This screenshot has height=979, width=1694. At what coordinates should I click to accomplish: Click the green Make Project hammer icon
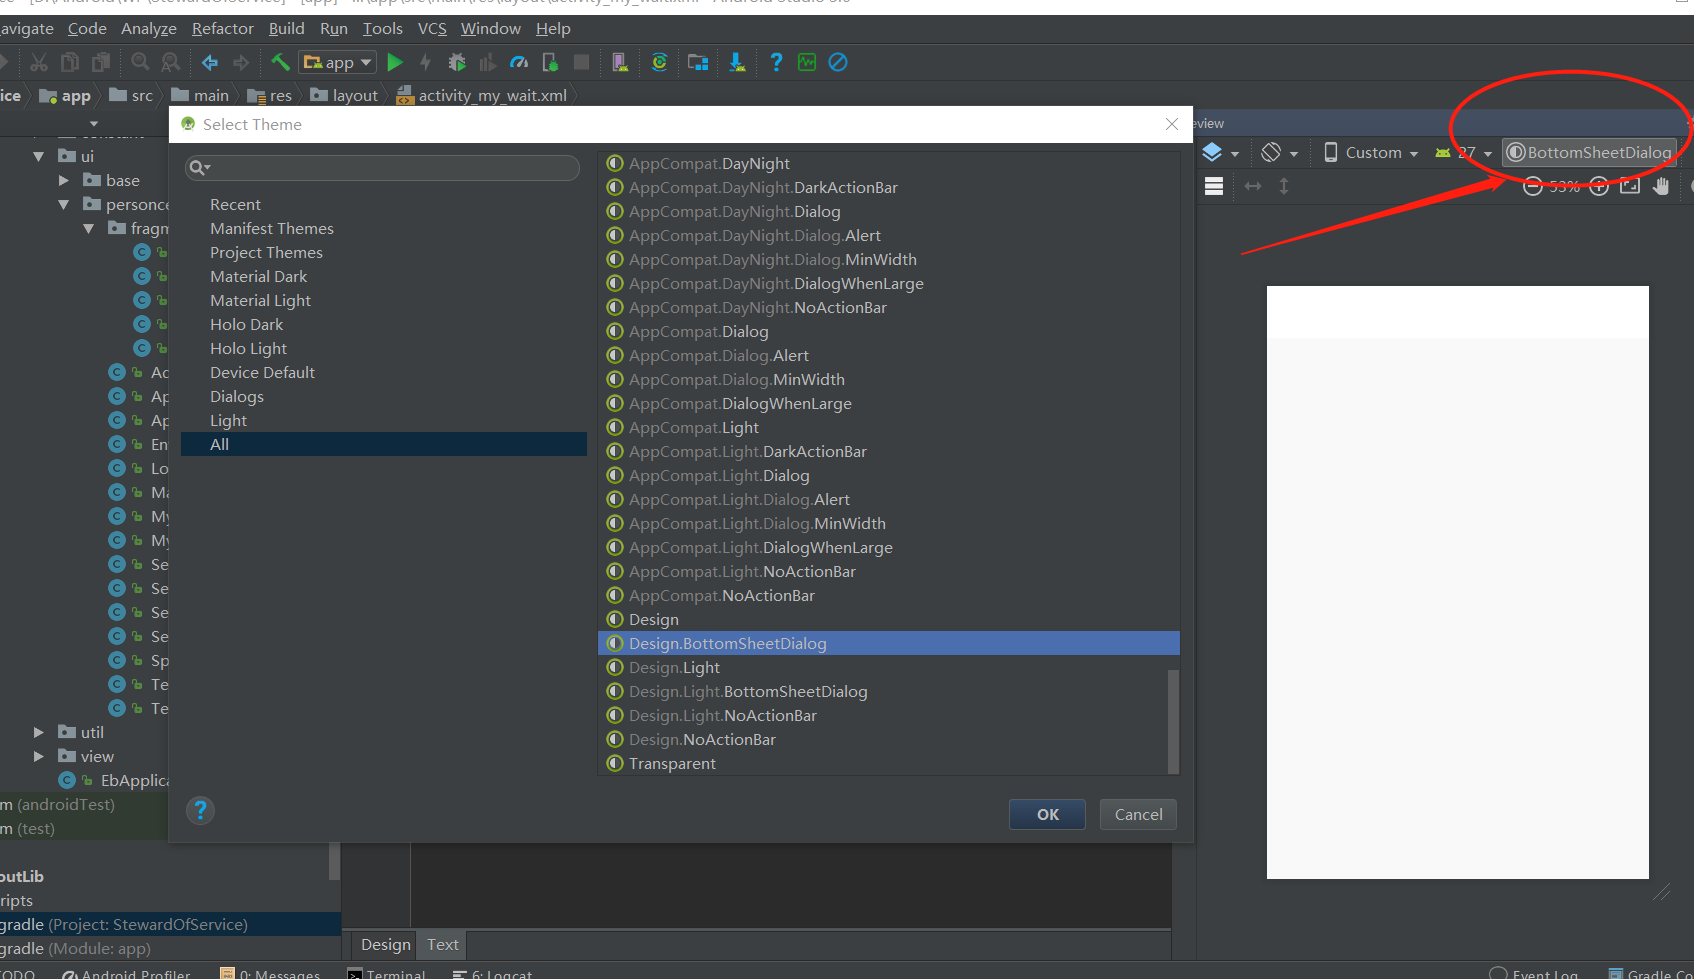pyautogui.click(x=280, y=62)
